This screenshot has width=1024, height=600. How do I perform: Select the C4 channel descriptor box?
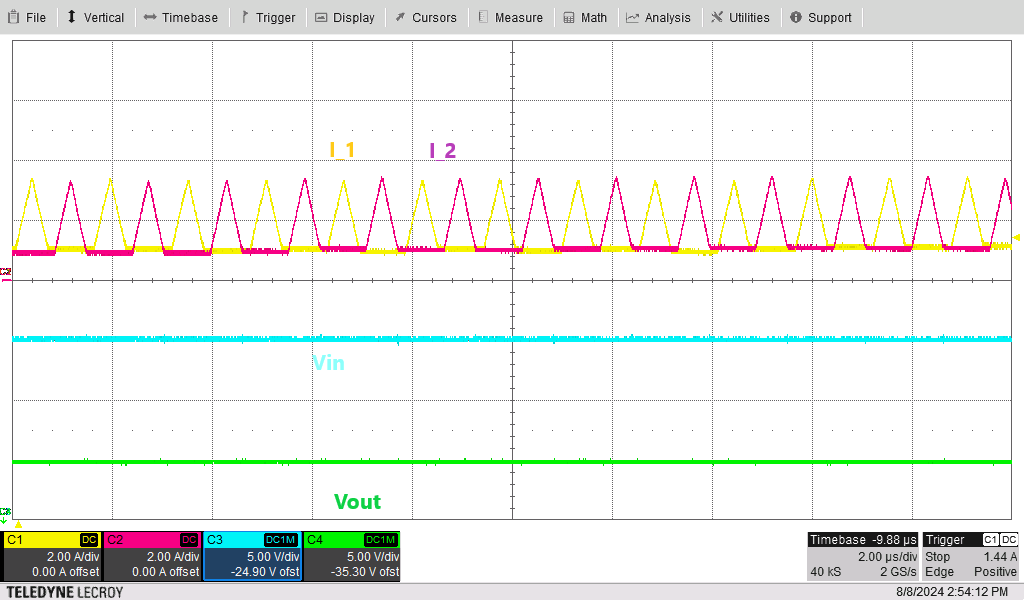tap(351, 556)
